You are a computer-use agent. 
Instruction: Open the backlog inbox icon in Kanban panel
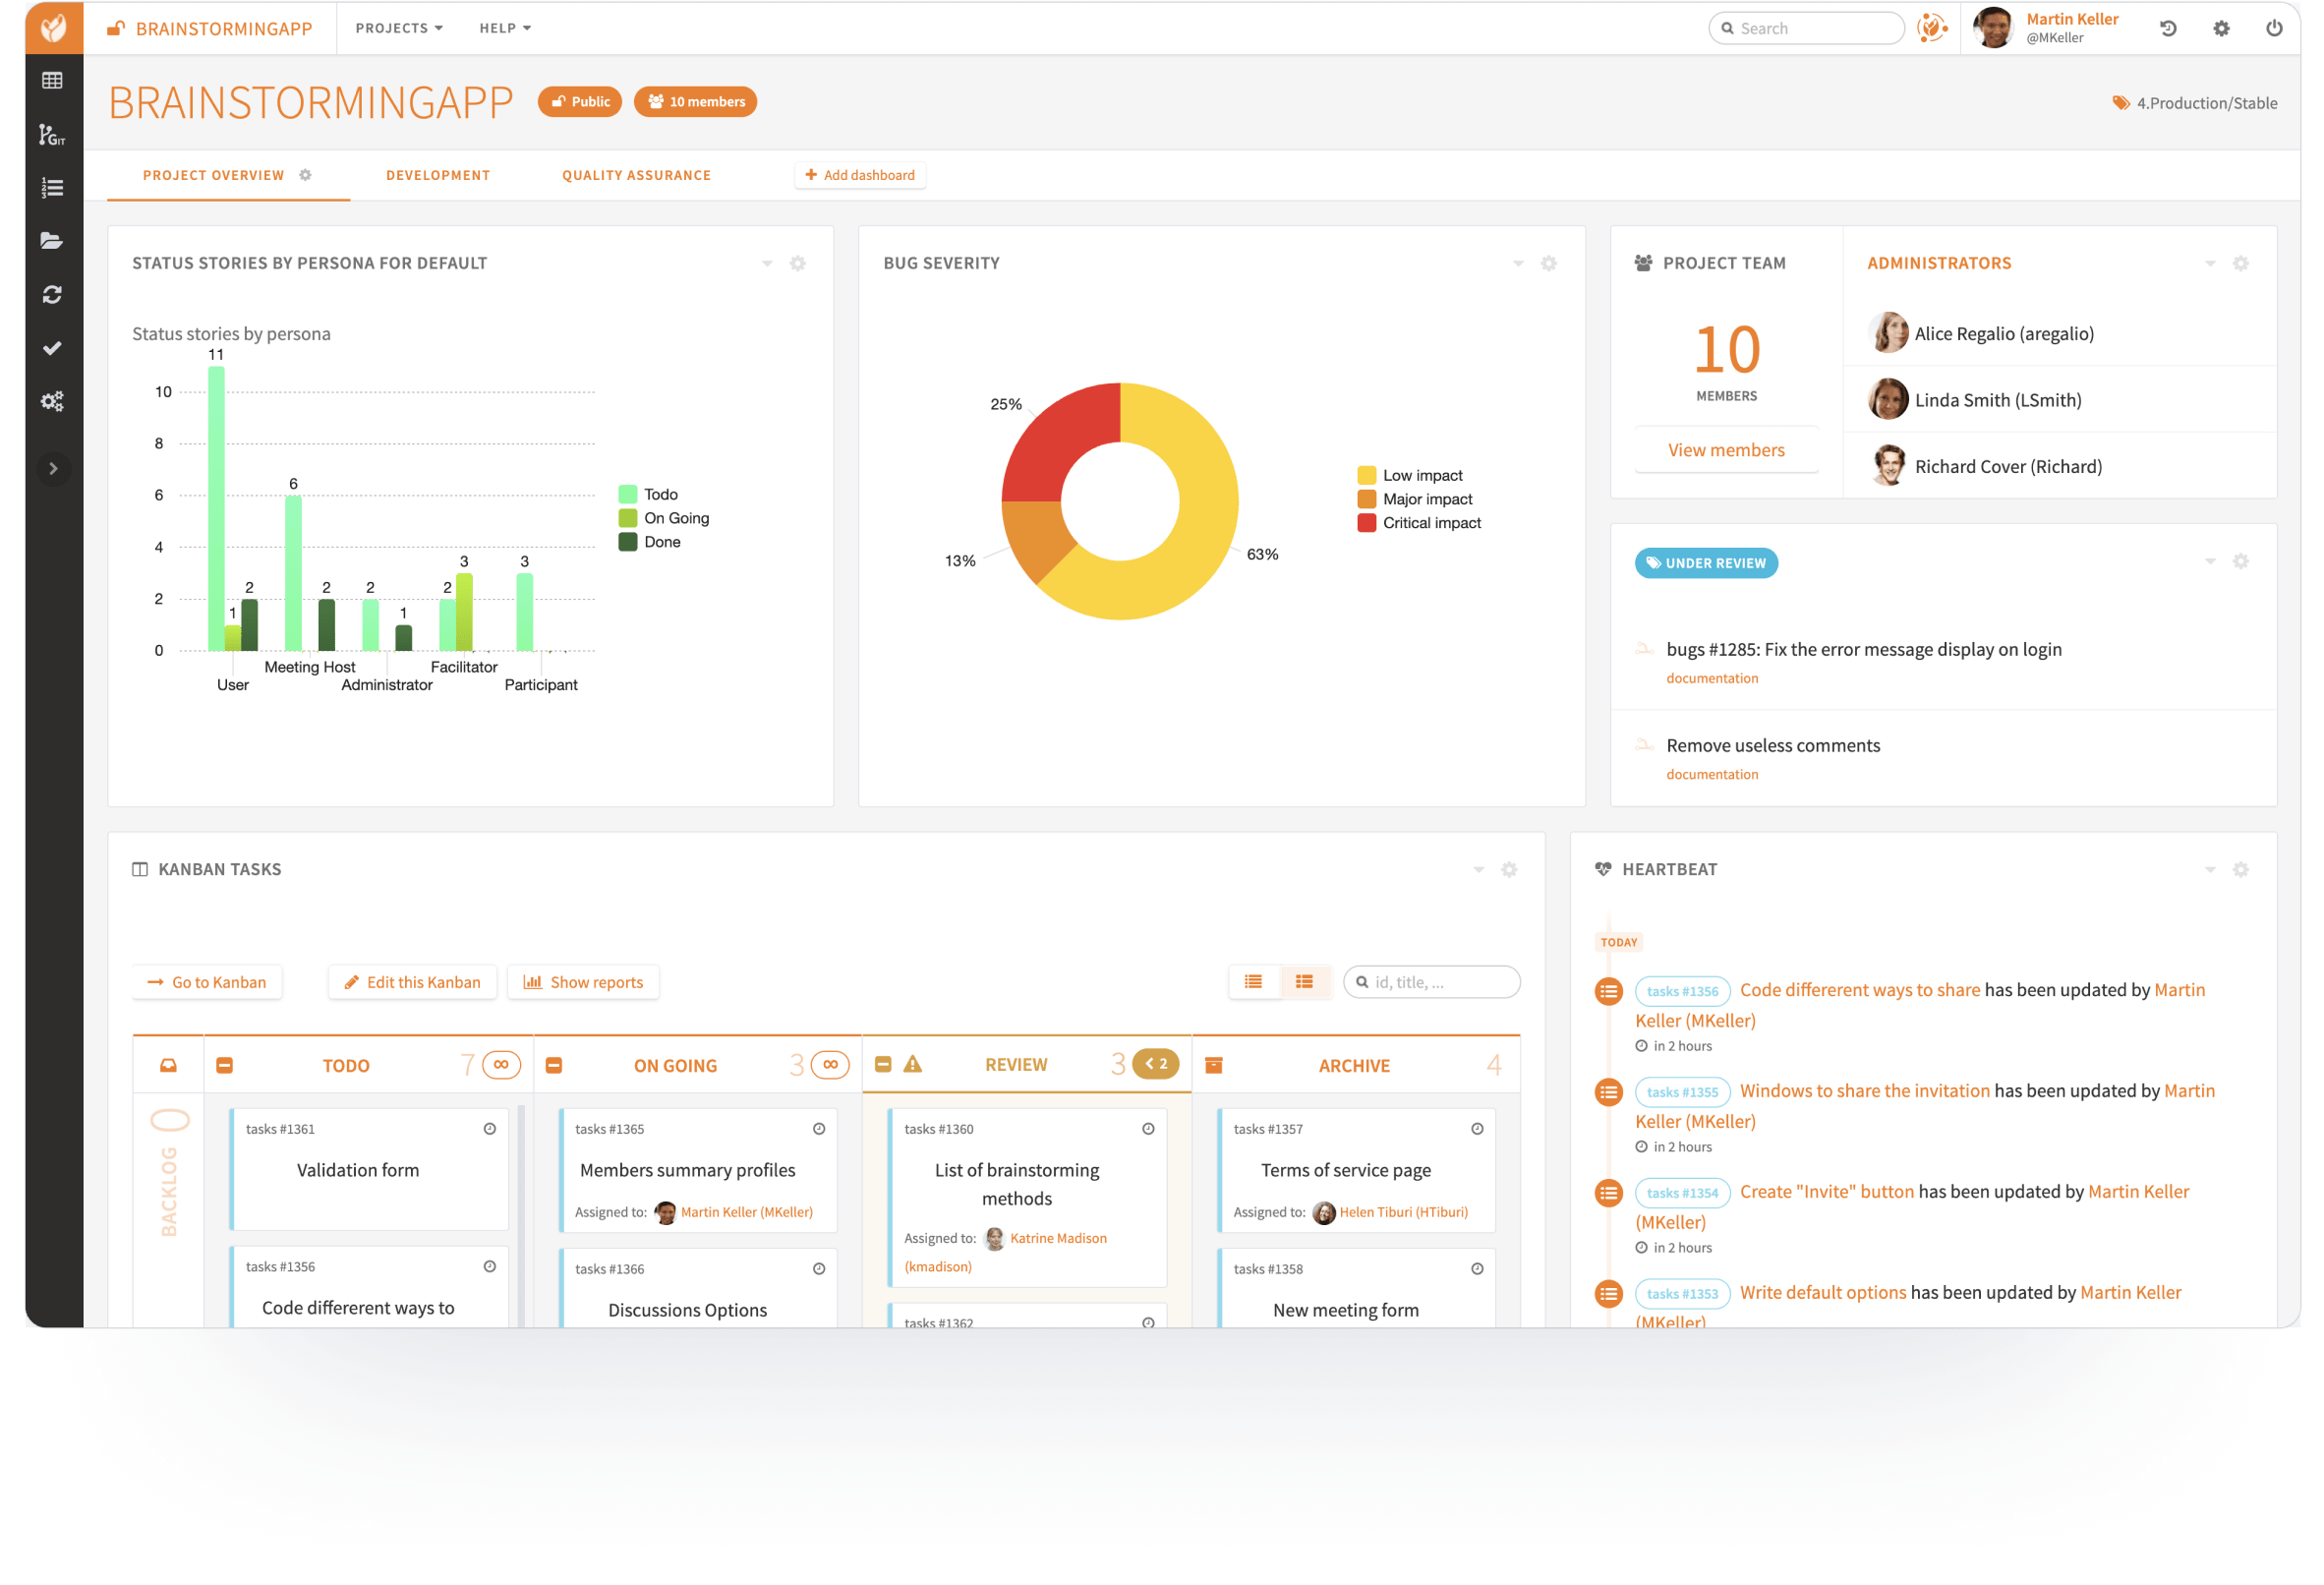[x=168, y=1064]
